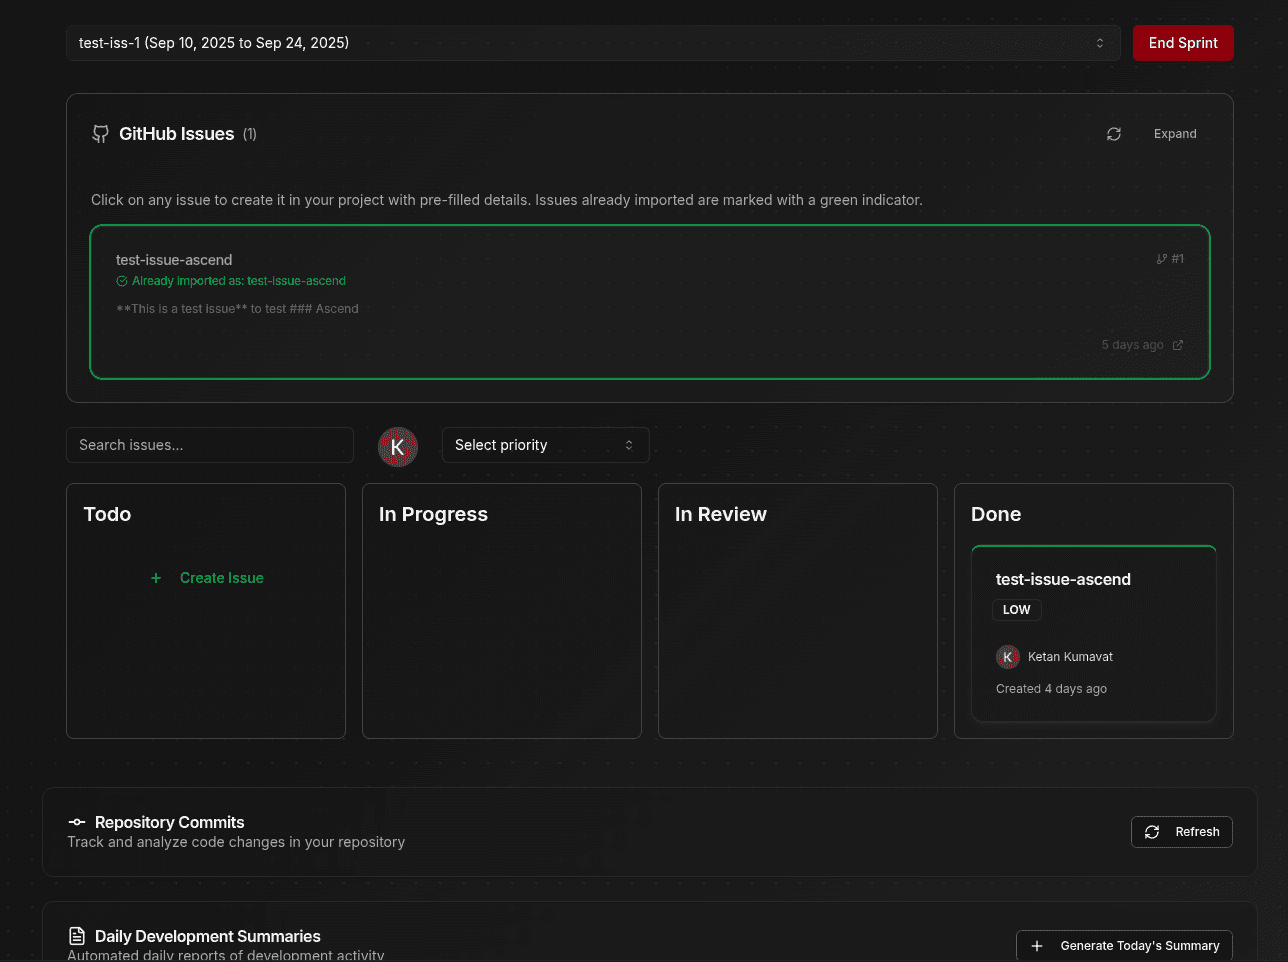Screen dimensions: 1288x962
Task: Click Ketan Kumavat's avatar on the Done card
Action: pyautogui.click(x=1008, y=657)
